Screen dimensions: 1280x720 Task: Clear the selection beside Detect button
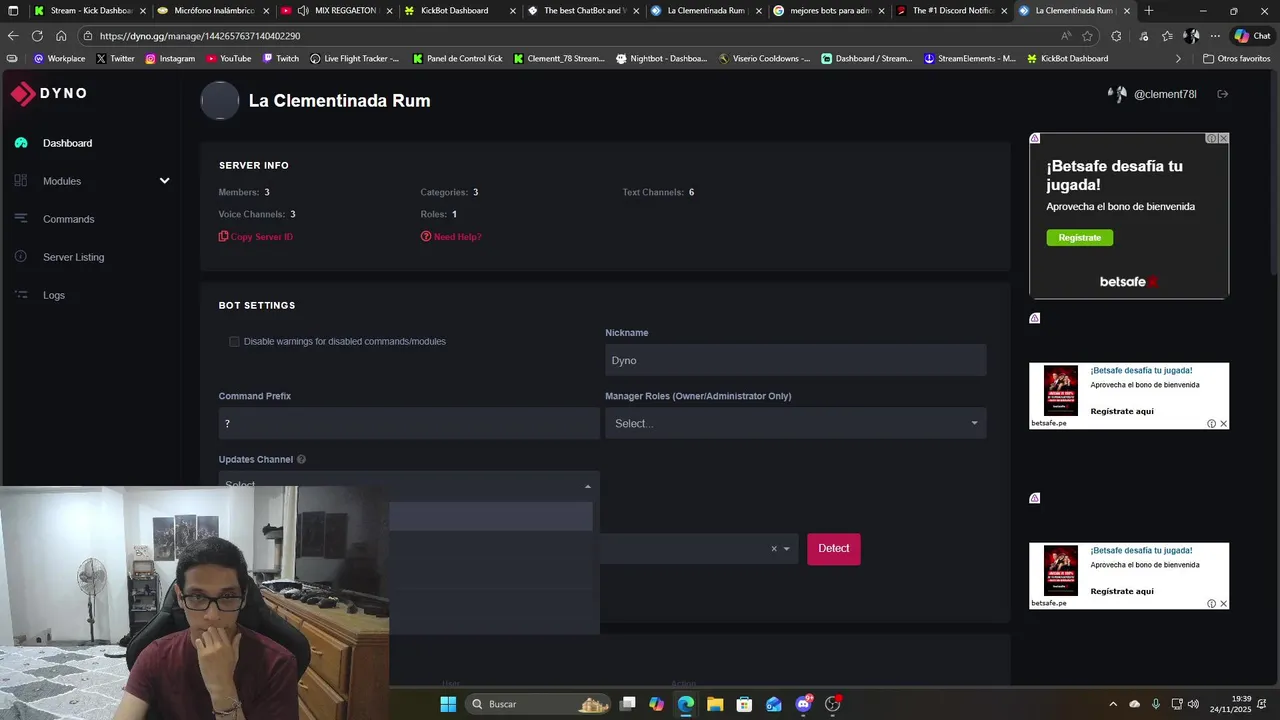click(773, 549)
